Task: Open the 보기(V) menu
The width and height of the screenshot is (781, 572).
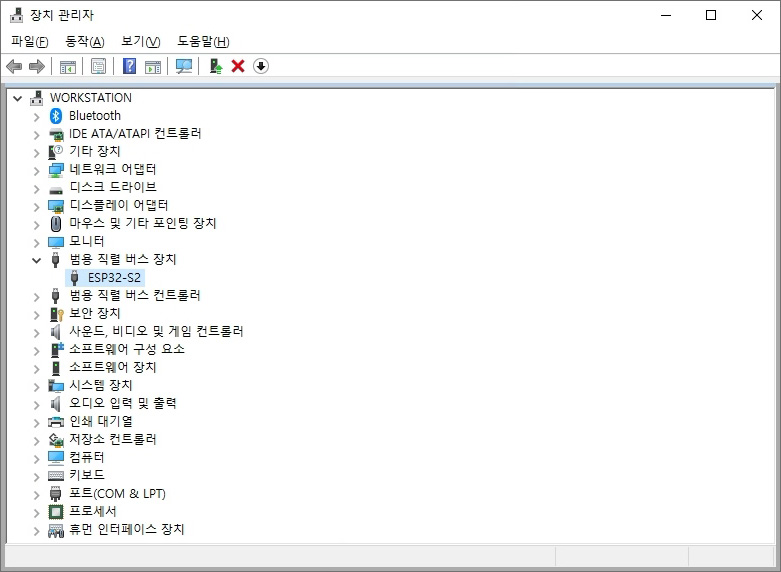Action: click(141, 41)
